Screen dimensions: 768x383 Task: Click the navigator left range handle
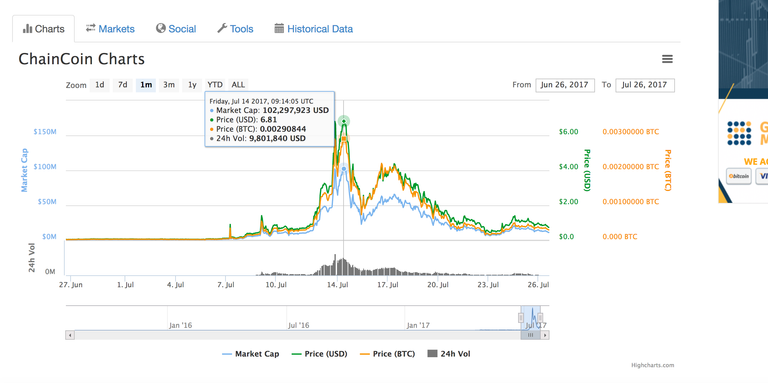pos(521,318)
